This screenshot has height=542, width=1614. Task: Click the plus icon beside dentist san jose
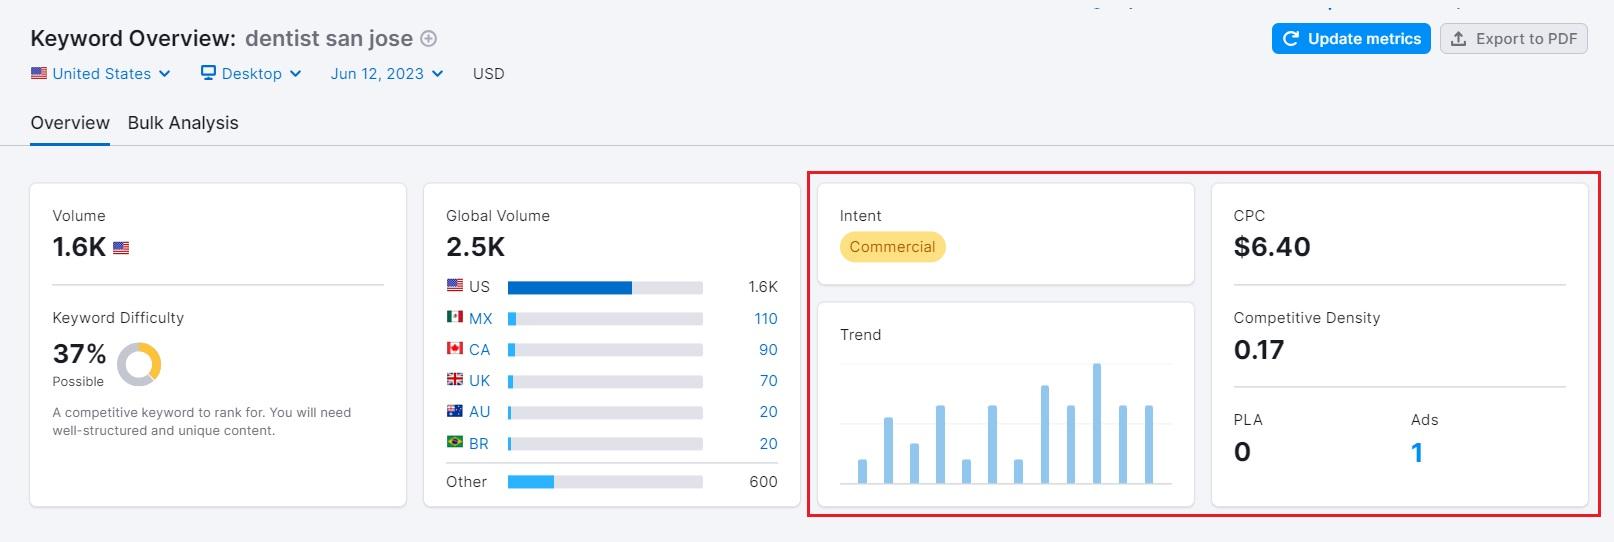click(x=428, y=39)
